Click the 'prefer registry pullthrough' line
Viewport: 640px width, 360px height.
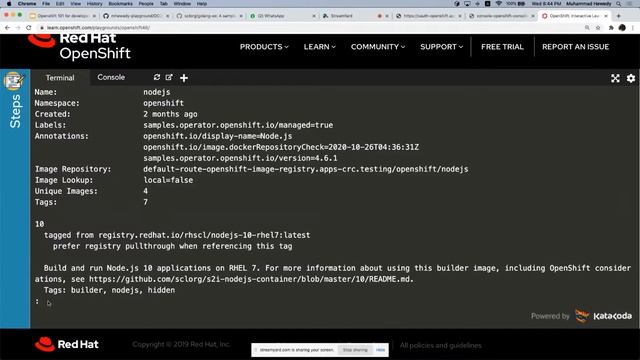(x=172, y=246)
